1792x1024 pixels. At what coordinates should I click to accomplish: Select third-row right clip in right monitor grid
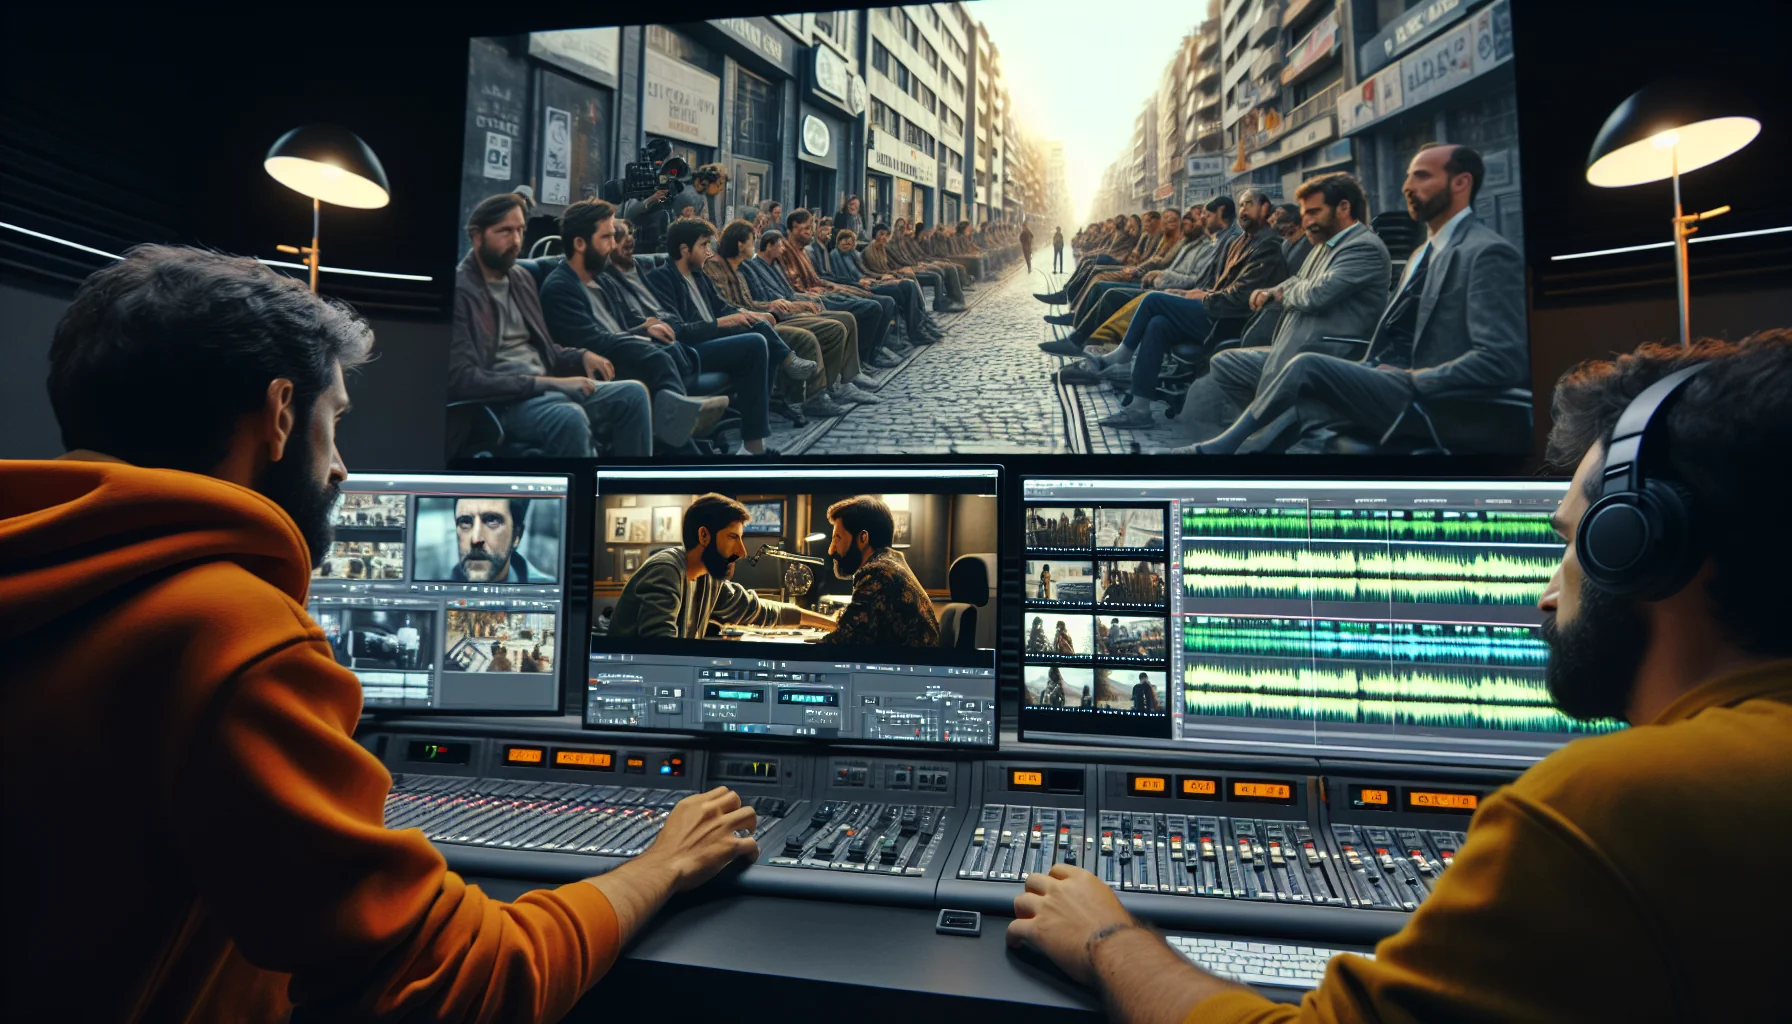(x=1131, y=636)
